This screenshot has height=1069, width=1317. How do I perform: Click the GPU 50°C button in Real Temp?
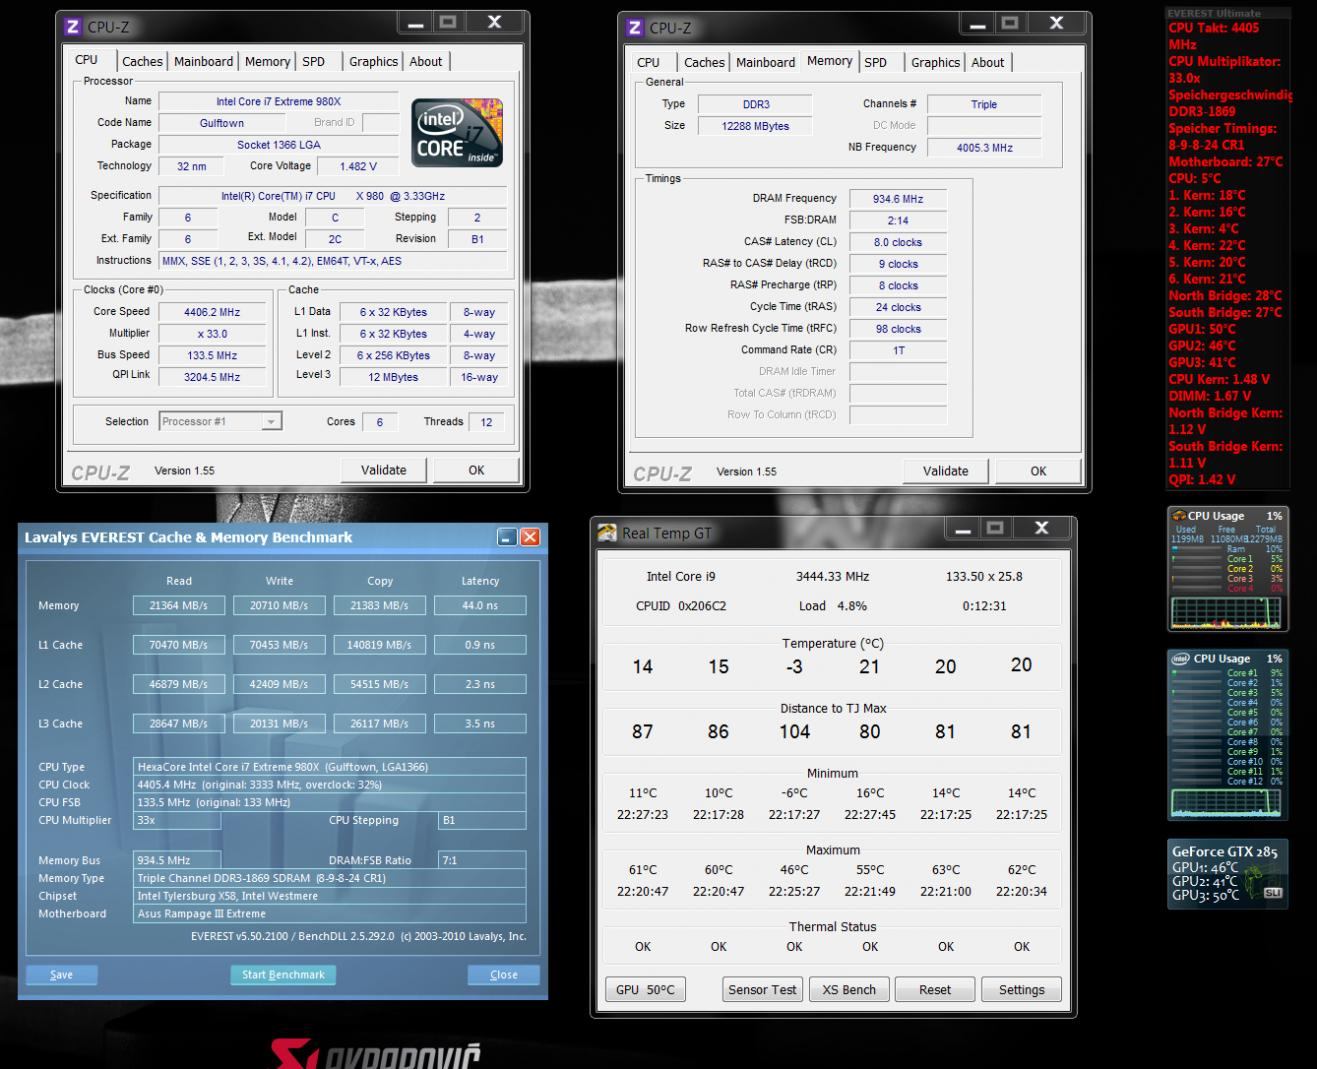(x=645, y=990)
